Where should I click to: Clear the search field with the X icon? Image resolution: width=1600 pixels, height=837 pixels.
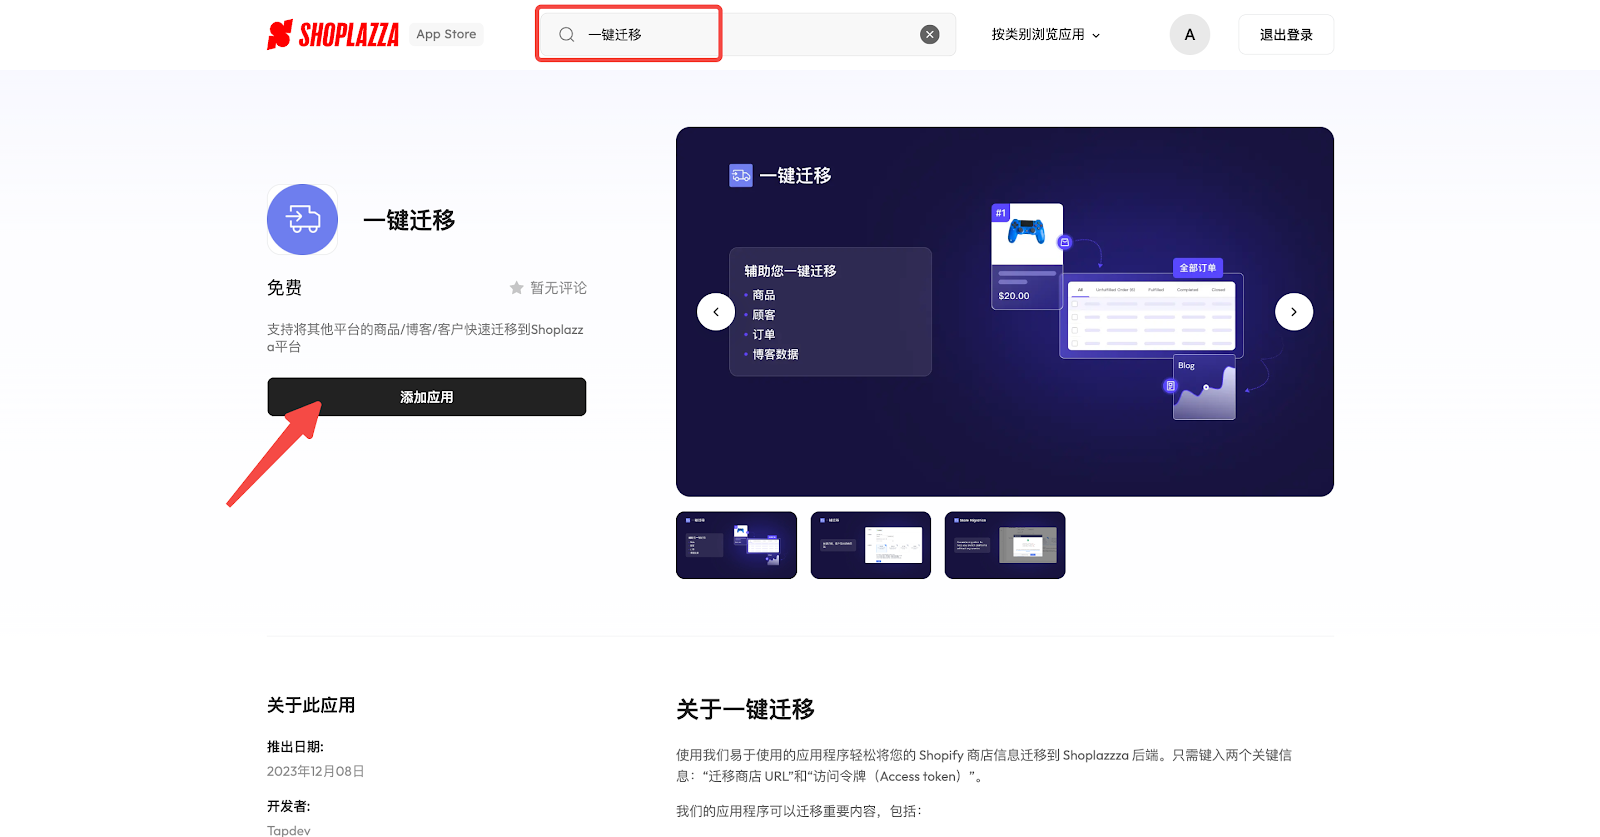point(930,34)
